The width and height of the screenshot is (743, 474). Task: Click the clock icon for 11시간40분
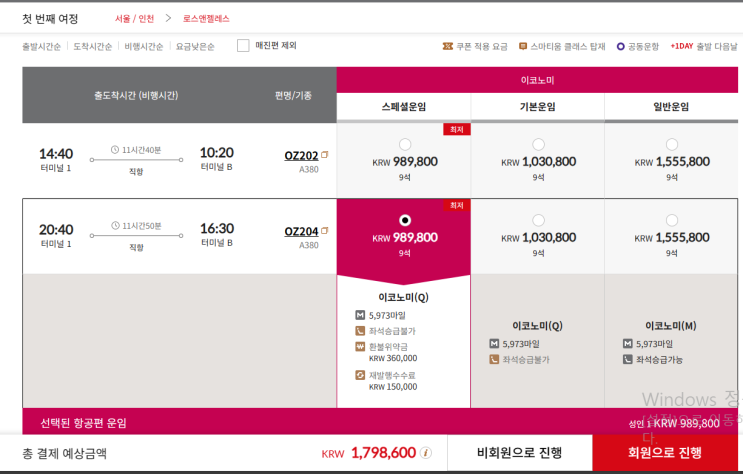click(115, 150)
